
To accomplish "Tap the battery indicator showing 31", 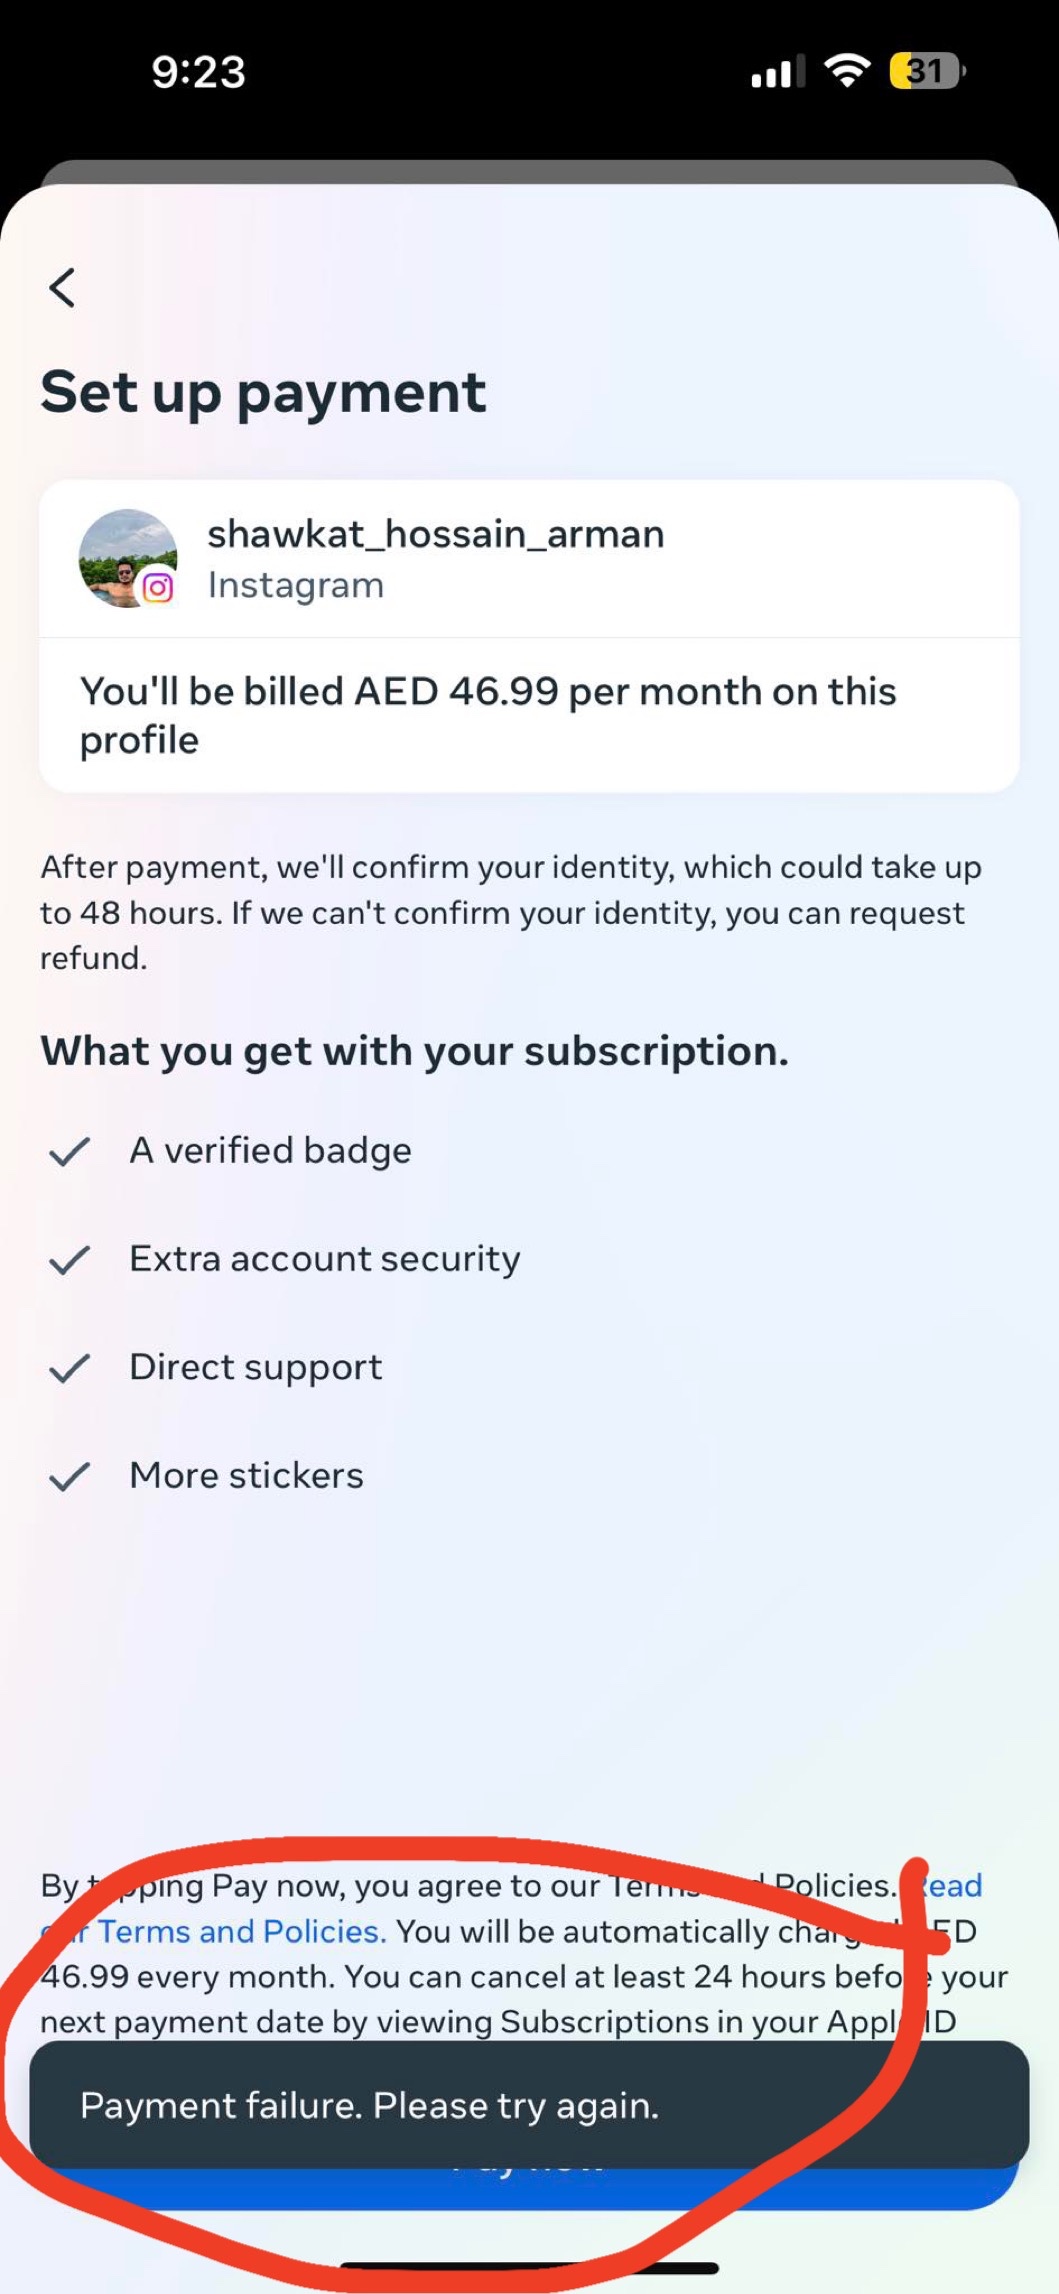I will [x=927, y=71].
